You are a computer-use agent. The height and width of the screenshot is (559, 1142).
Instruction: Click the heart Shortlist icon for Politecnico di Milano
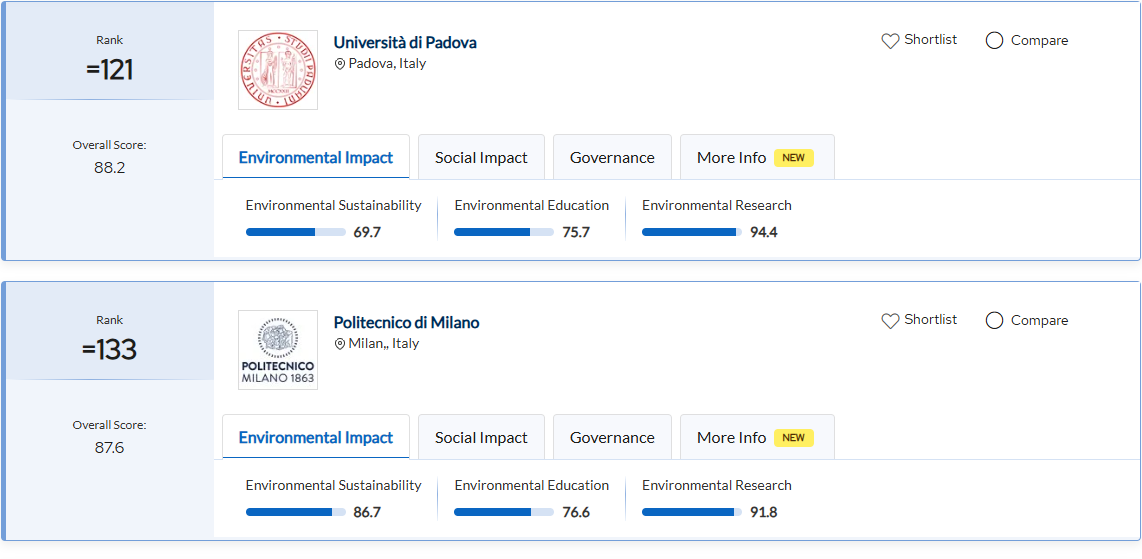(890, 321)
